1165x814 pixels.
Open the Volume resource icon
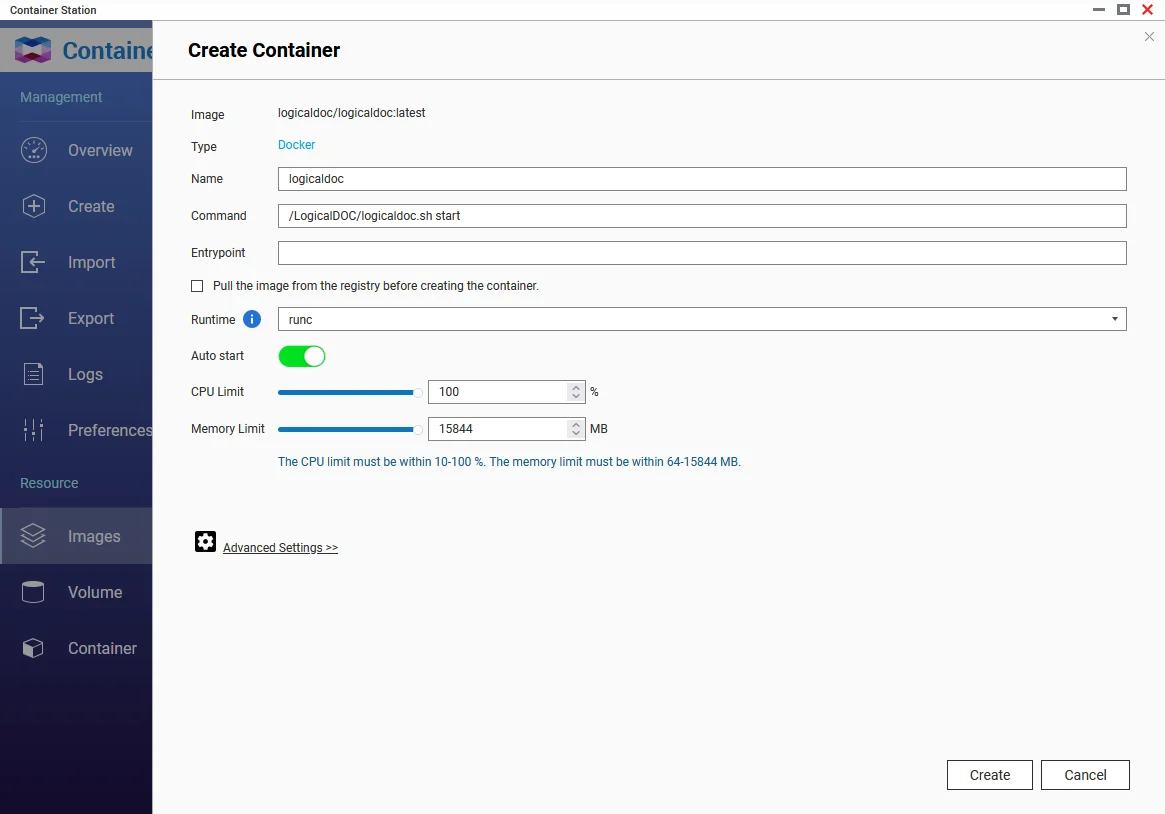33,592
